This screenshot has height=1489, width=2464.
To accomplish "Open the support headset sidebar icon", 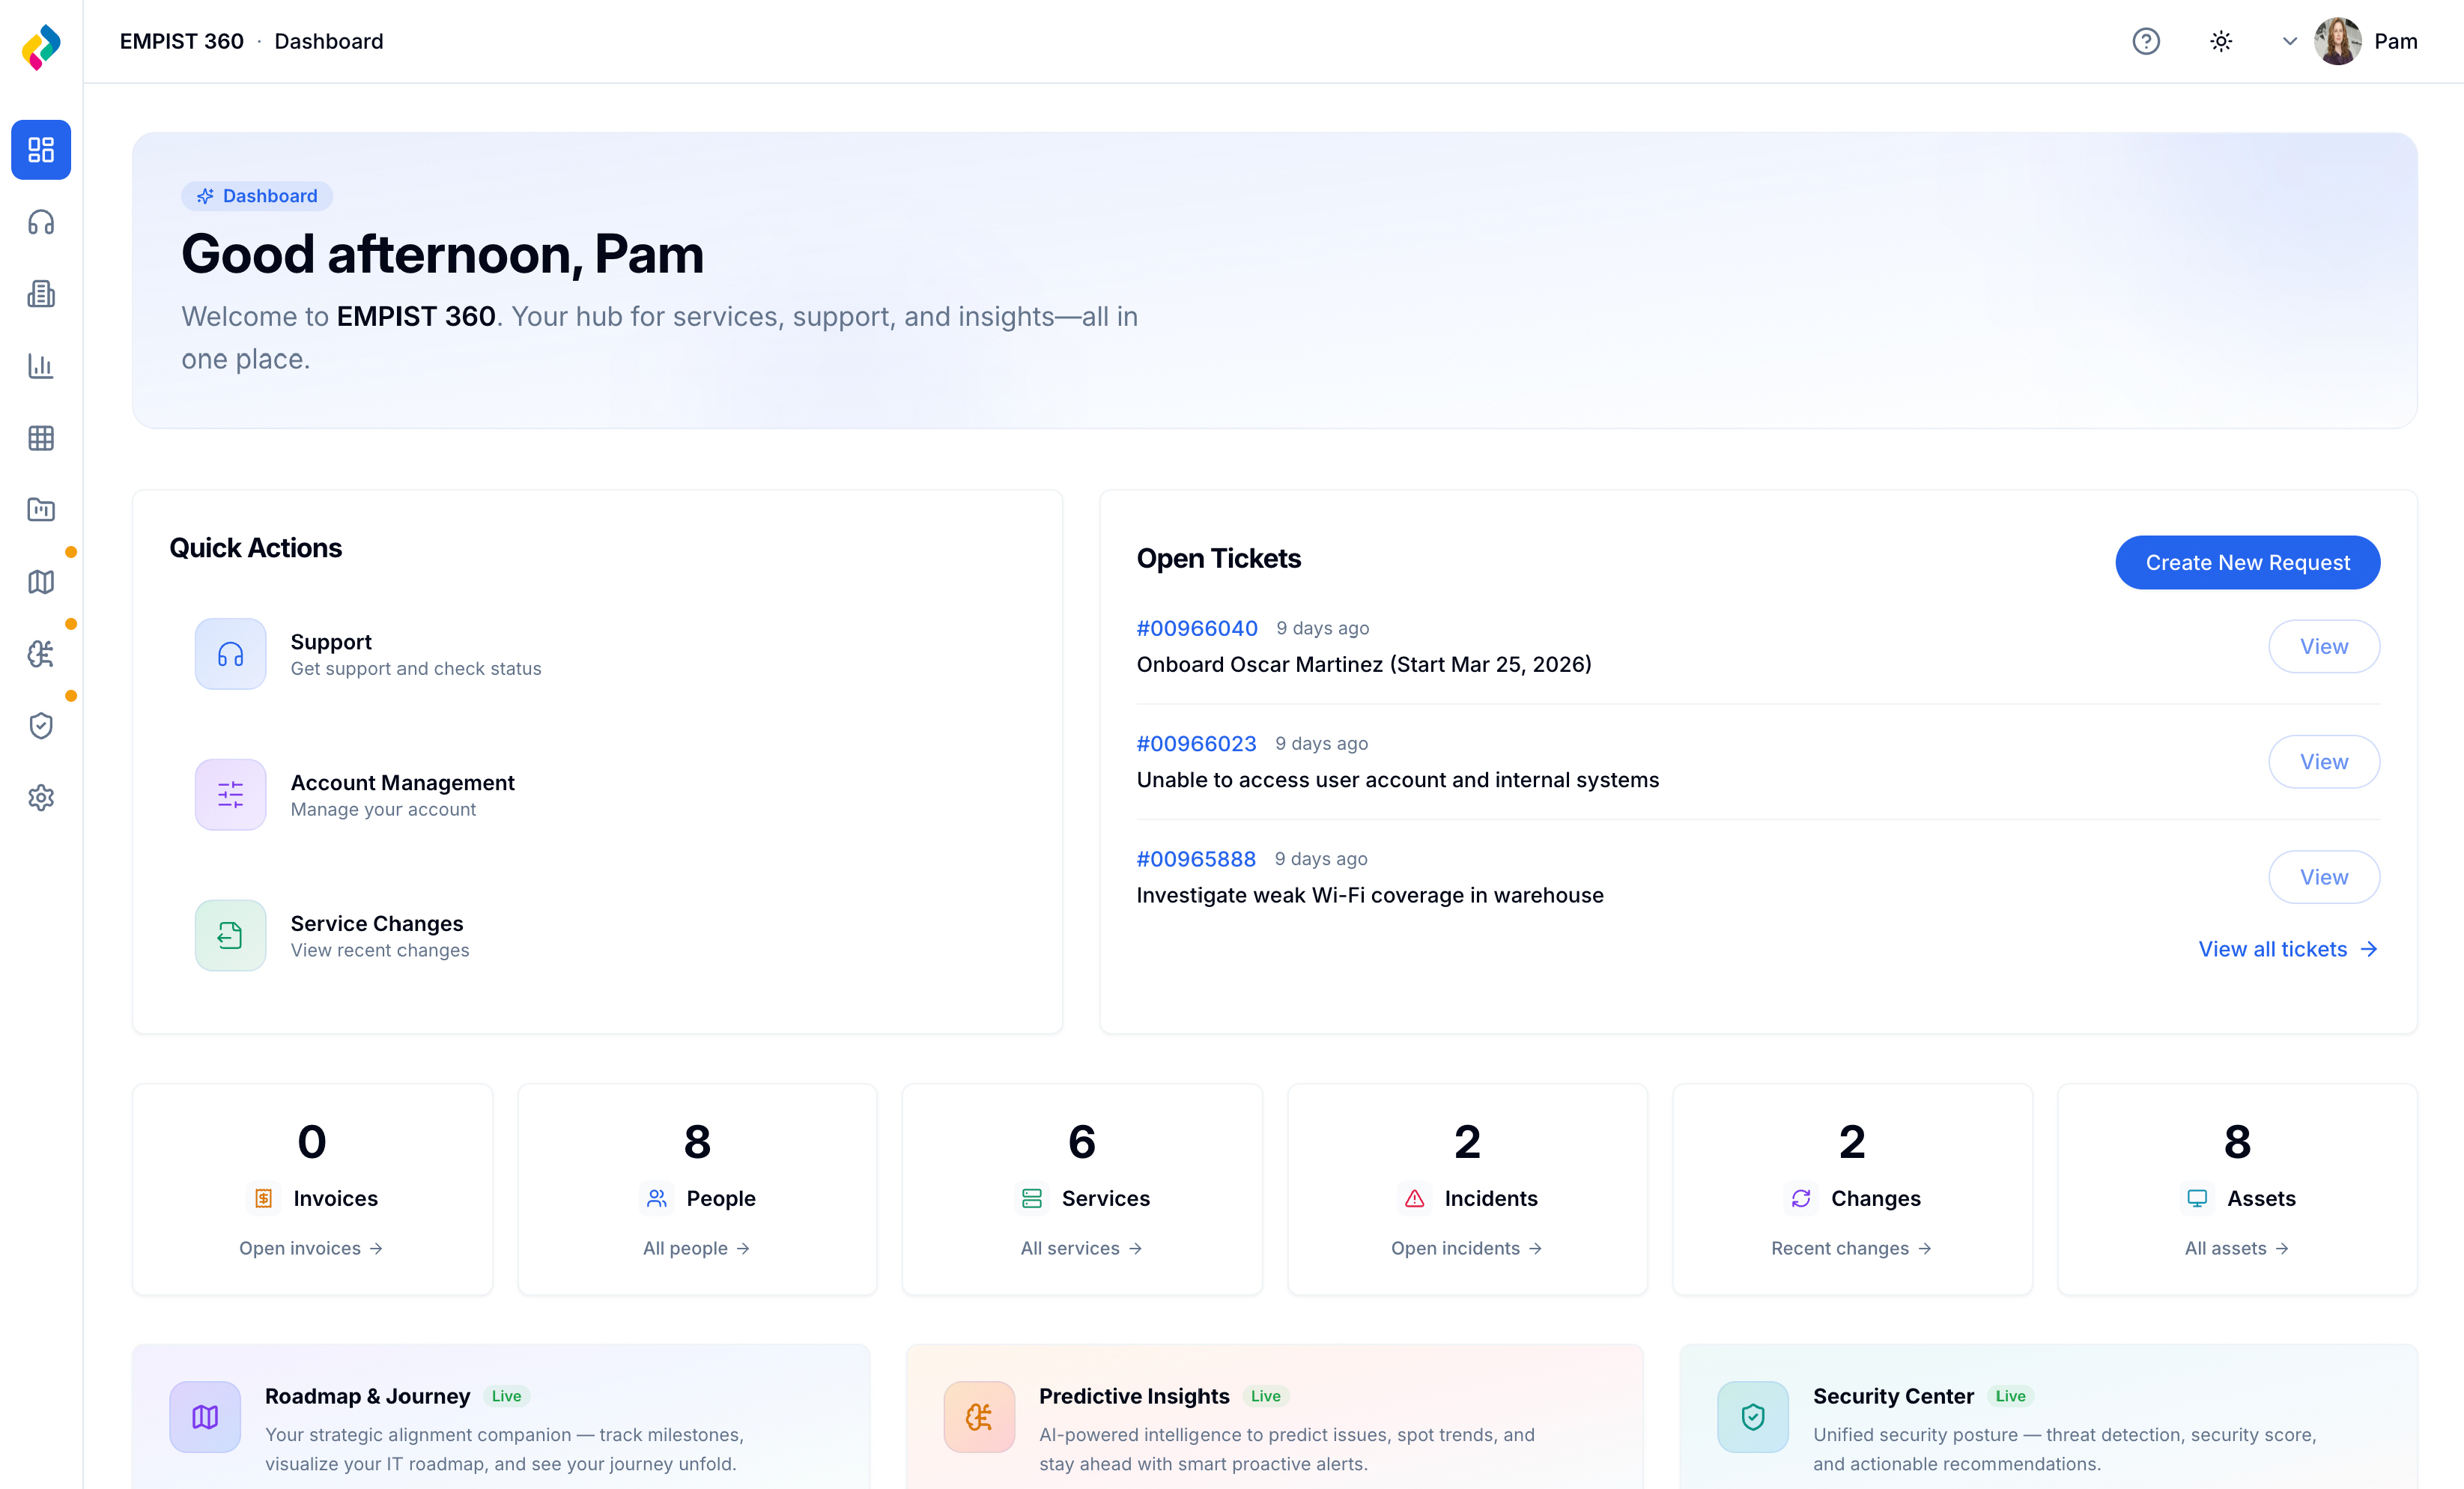I will [x=41, y=222].
